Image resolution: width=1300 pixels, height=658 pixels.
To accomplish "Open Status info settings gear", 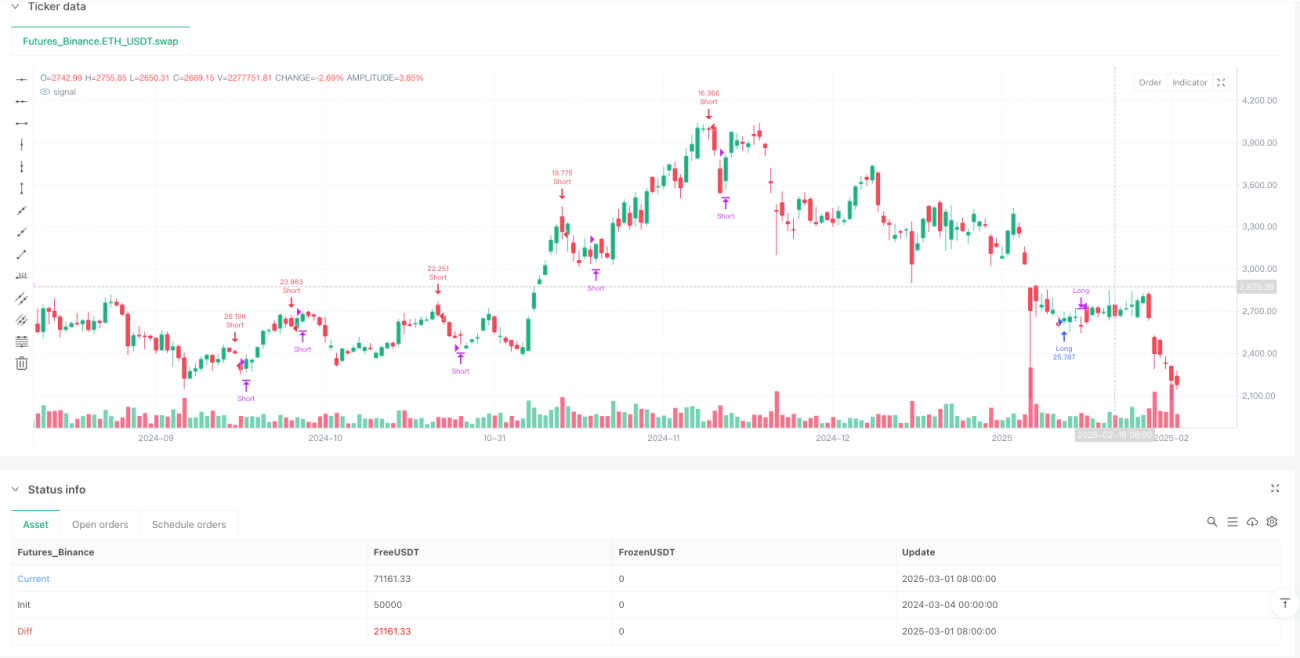I will (1272, 522).
